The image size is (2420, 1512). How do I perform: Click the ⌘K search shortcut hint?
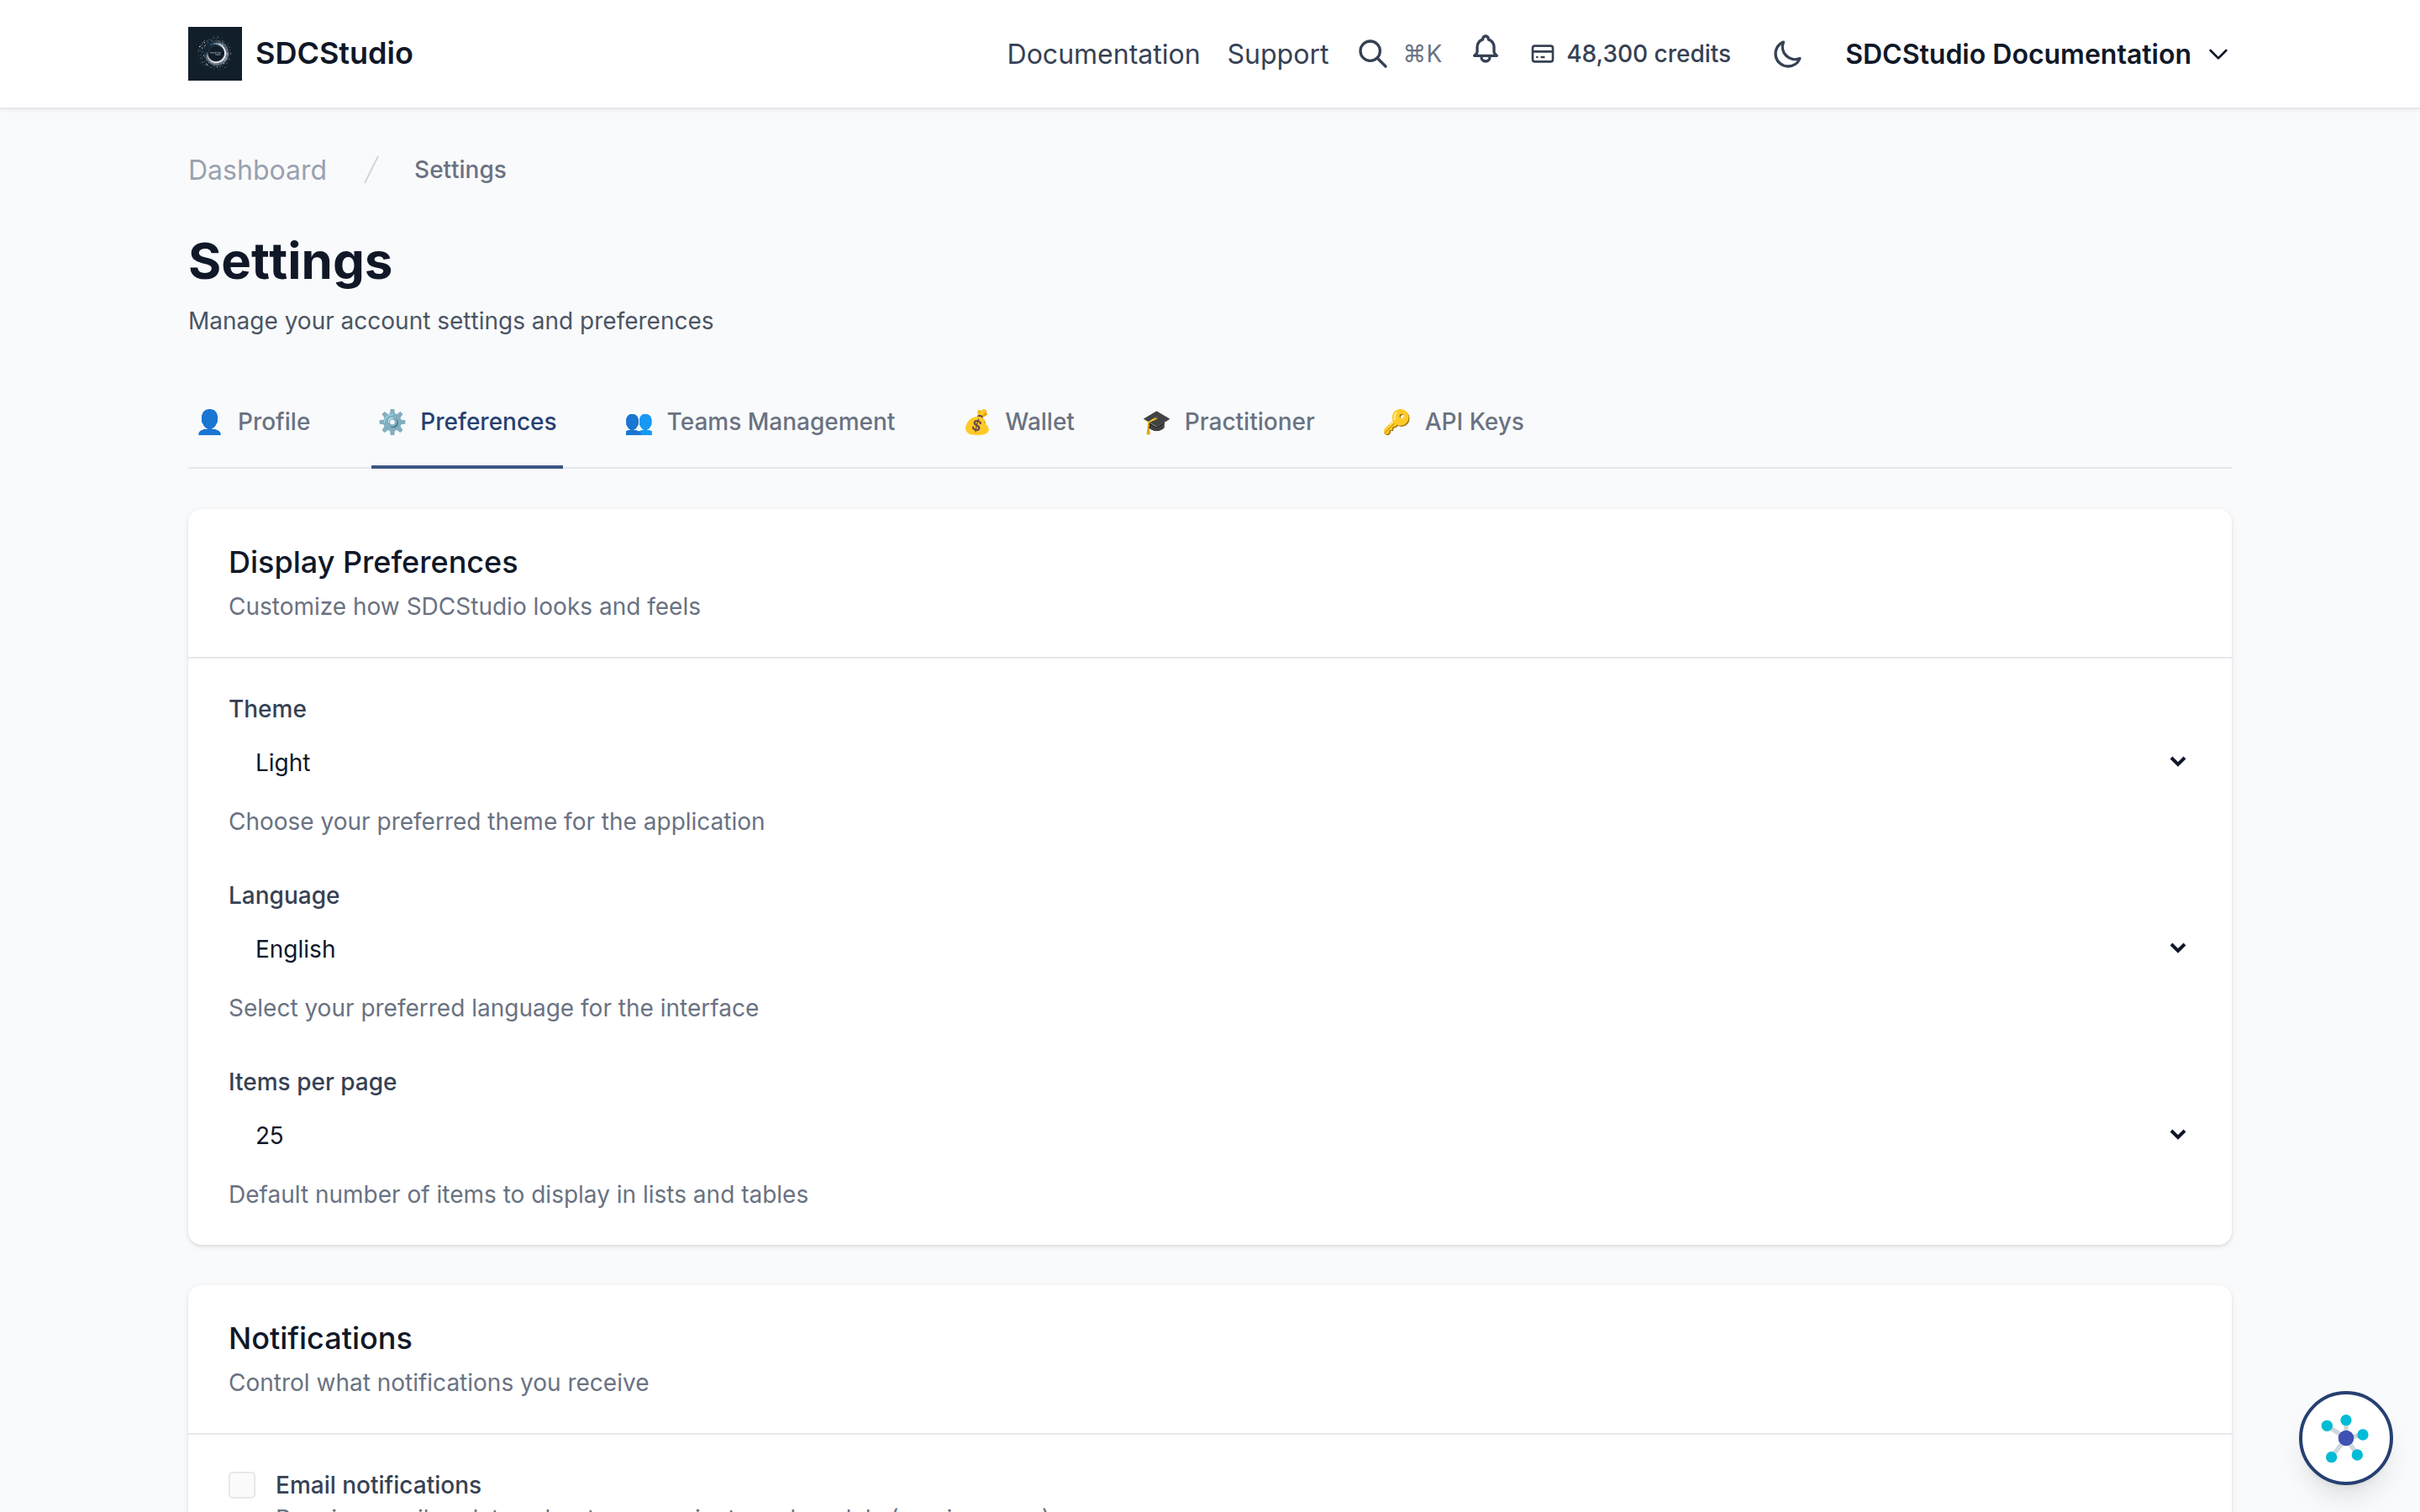click(1422, 54)
